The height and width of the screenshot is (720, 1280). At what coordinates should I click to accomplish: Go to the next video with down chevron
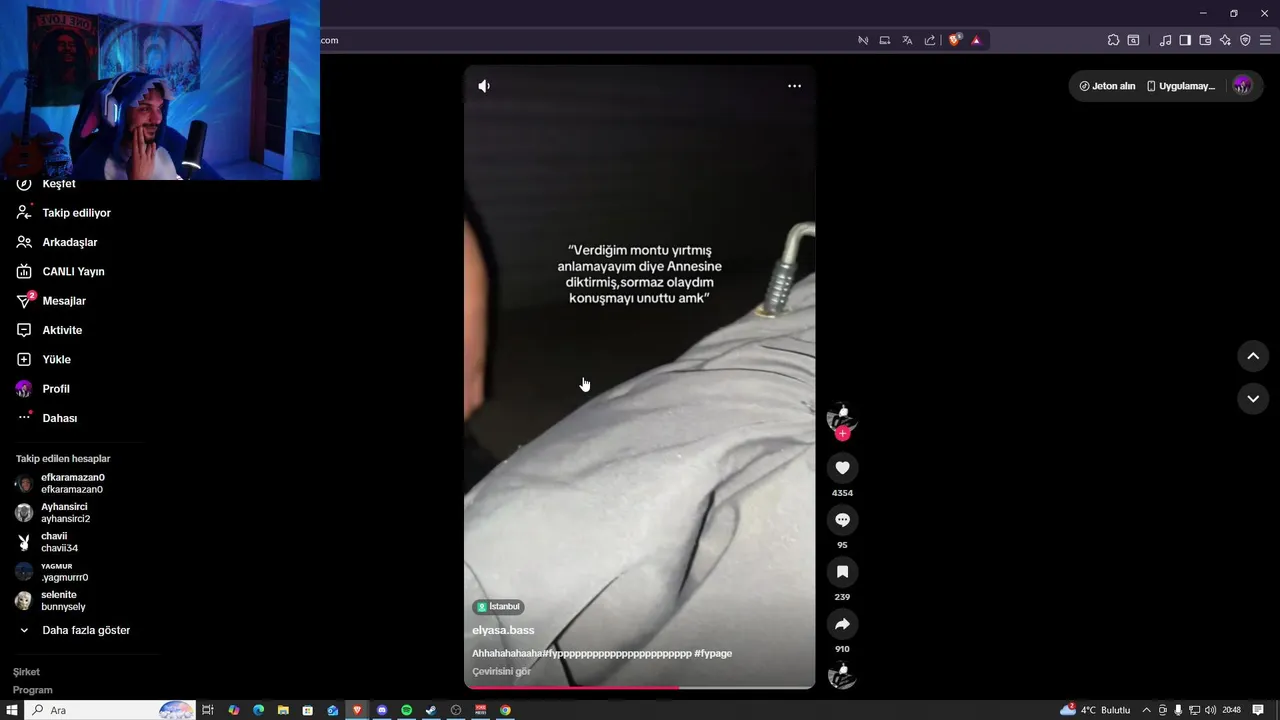click(x=1253, y=399)
